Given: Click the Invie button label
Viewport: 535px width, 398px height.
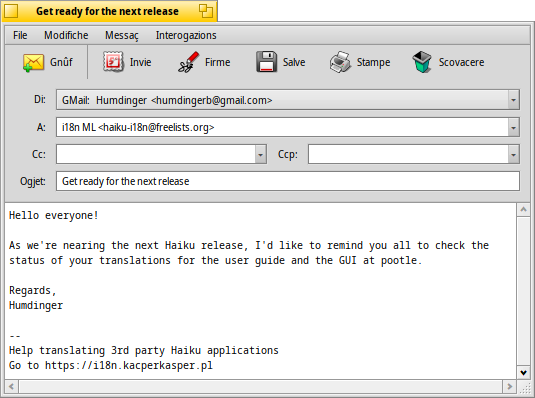Looking at the screenshot, I should 140,62.
